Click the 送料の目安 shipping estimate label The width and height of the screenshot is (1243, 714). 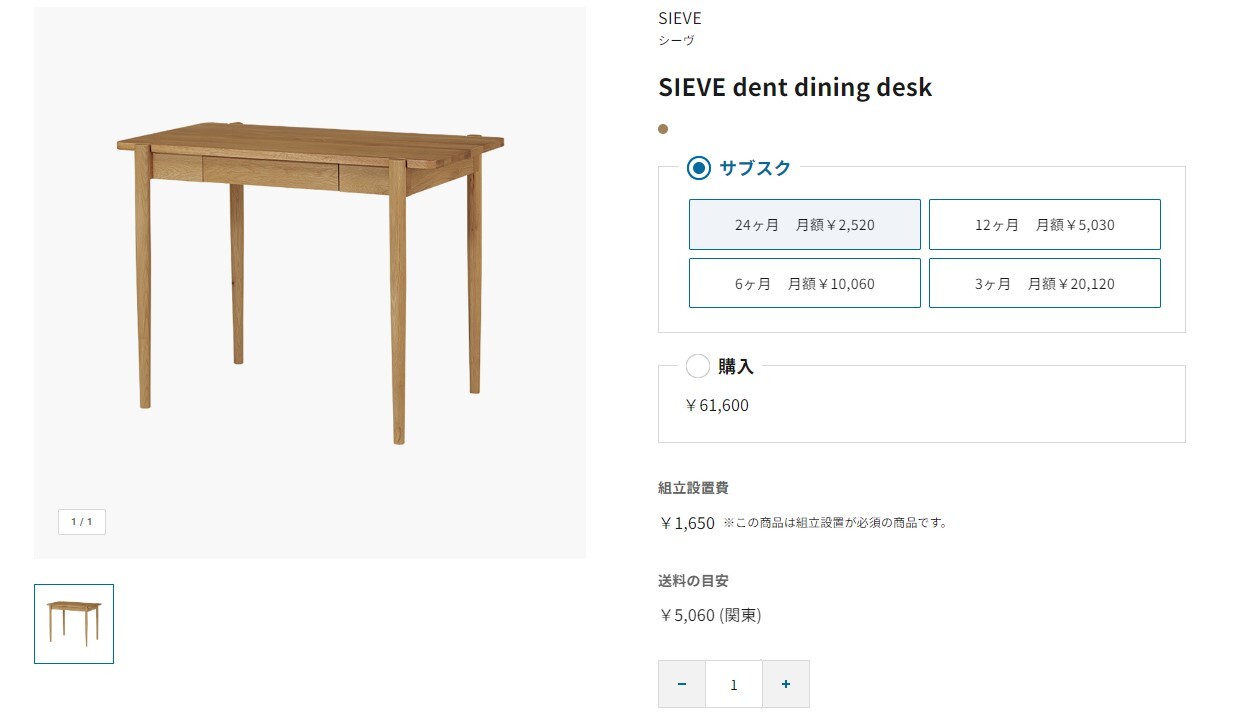(693, 580)
